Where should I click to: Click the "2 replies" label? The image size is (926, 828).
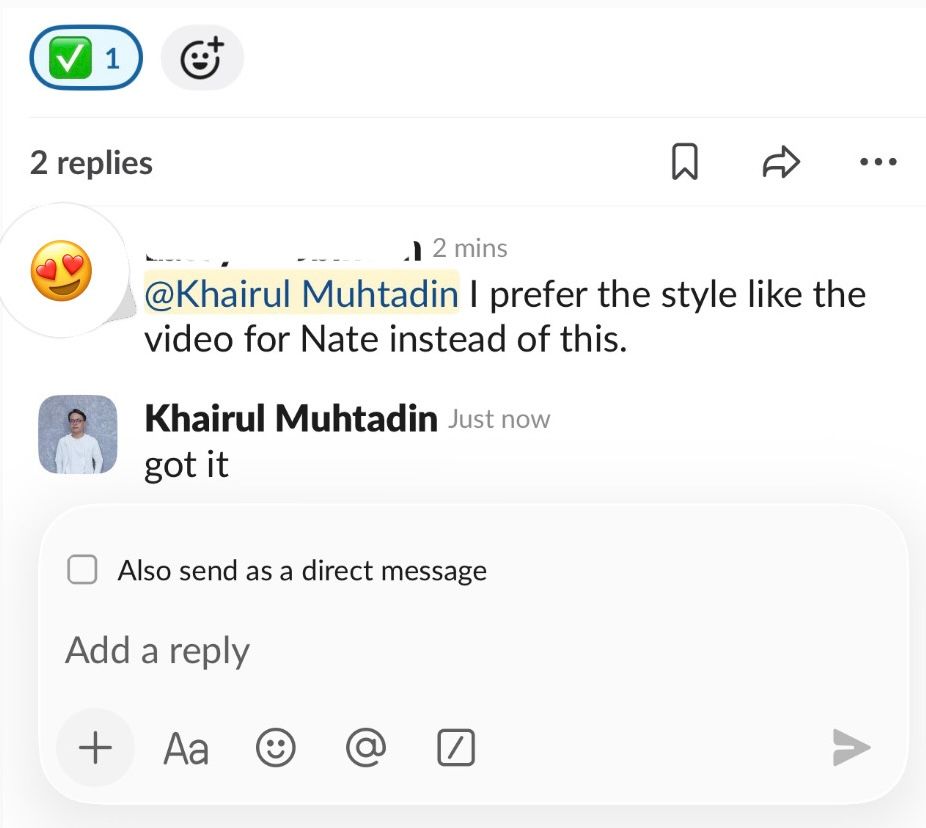tap(91, 163)
